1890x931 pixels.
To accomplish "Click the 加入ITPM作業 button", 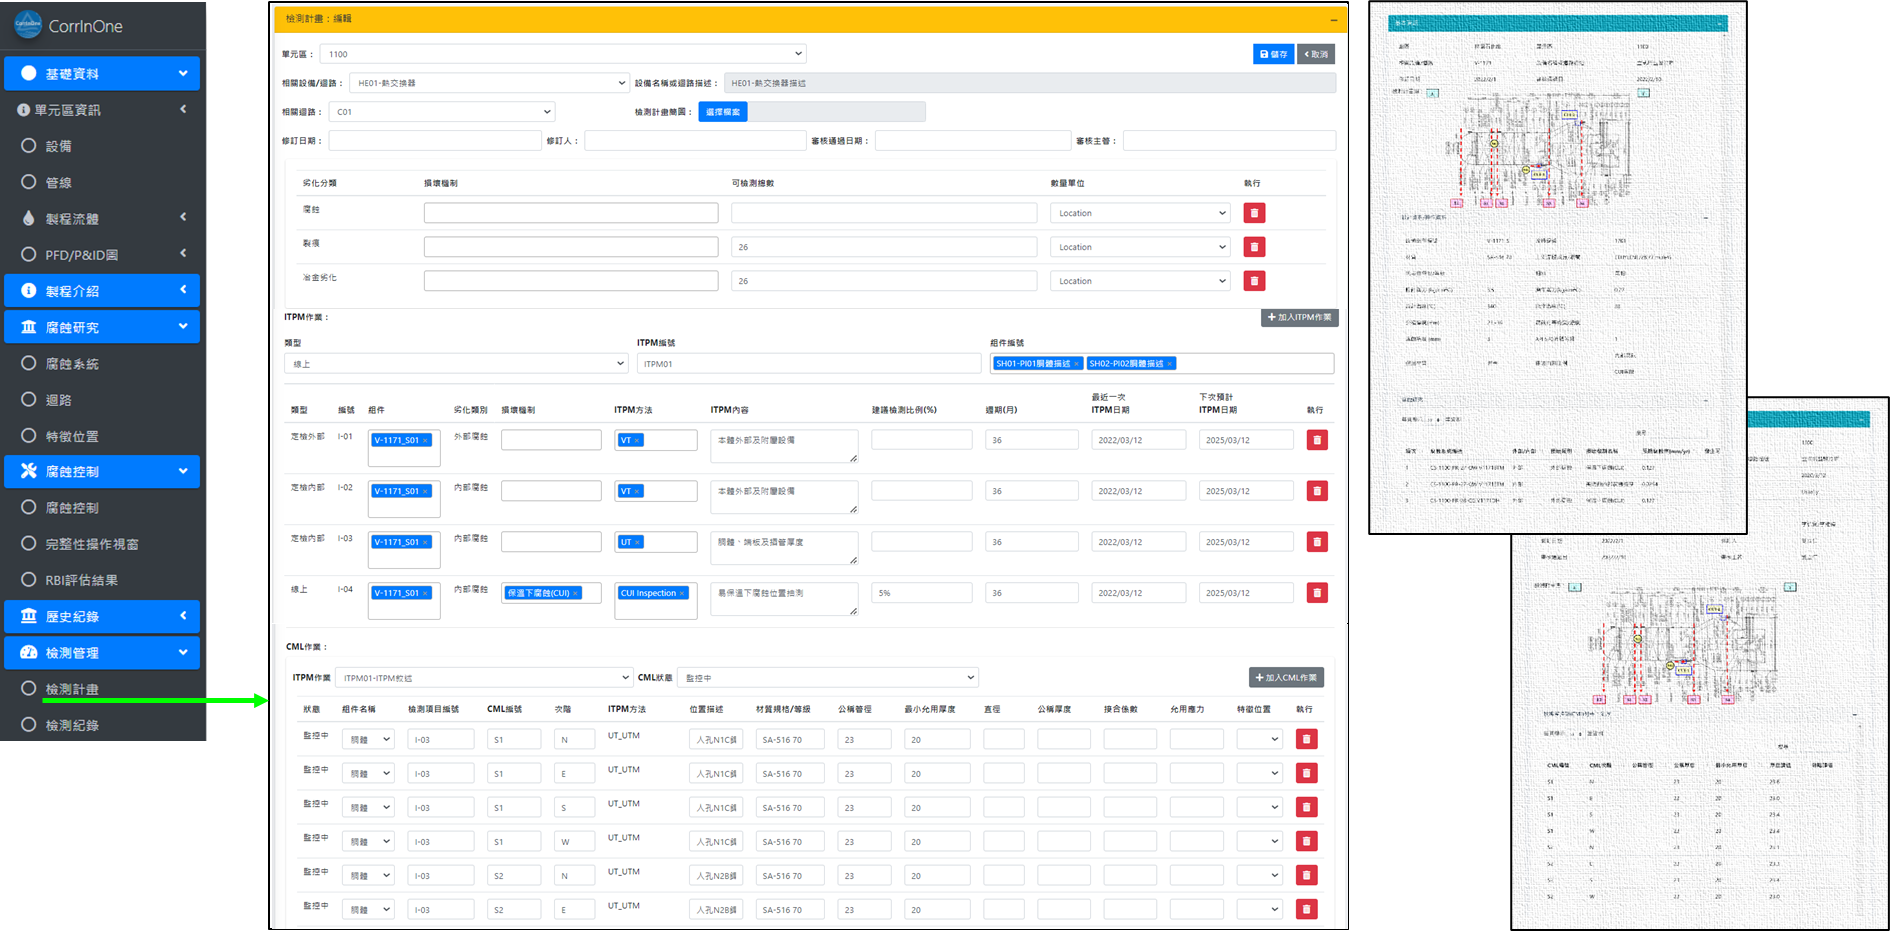I will [x=1300, y=317].
